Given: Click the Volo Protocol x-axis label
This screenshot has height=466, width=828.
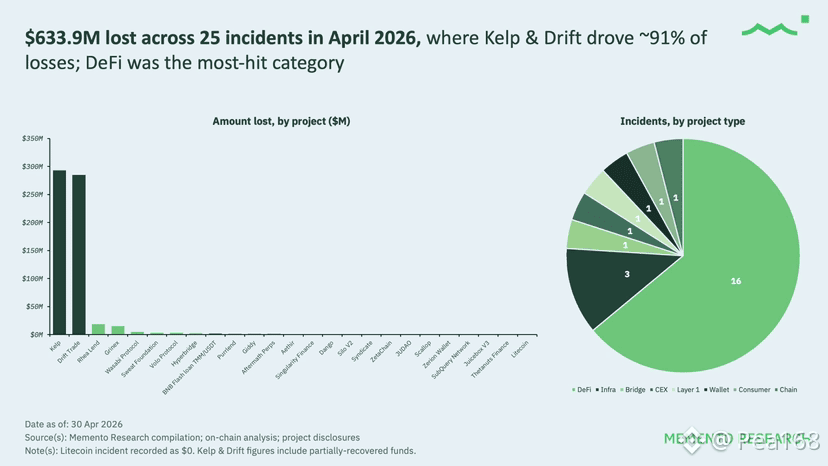Looking at the screenshot, I should pyautogui.click(x=164, y=355).
